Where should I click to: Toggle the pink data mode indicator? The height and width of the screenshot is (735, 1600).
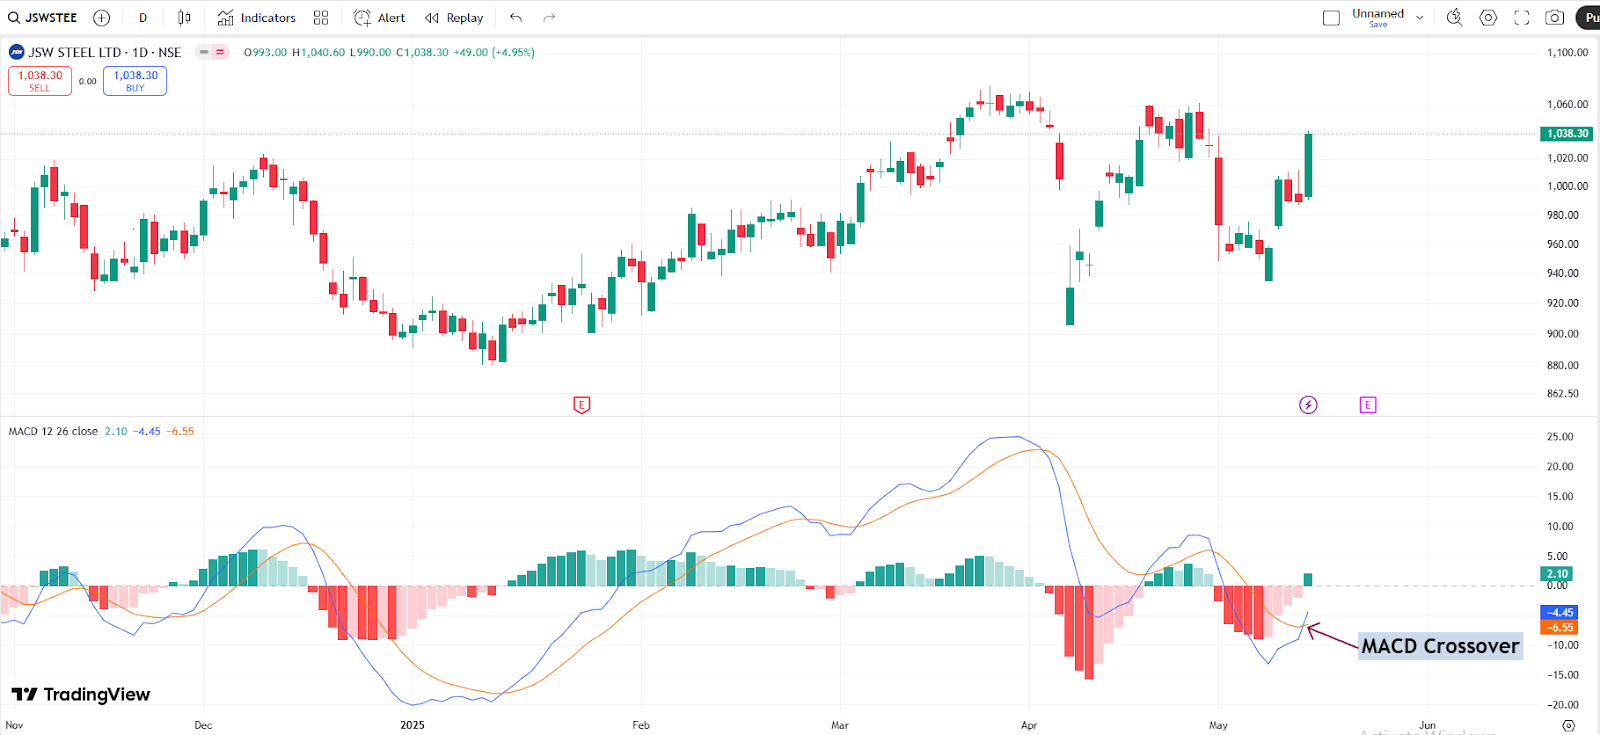[x=220, y=52]
